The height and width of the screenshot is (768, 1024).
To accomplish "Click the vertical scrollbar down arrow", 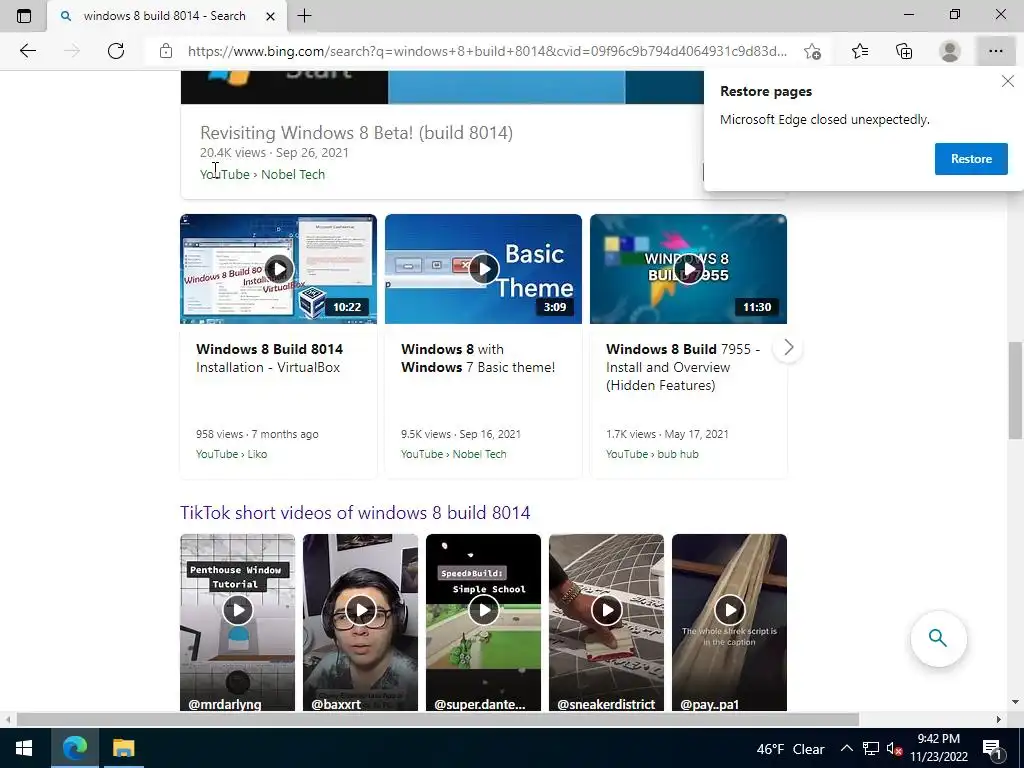I will pos(1015,702).
